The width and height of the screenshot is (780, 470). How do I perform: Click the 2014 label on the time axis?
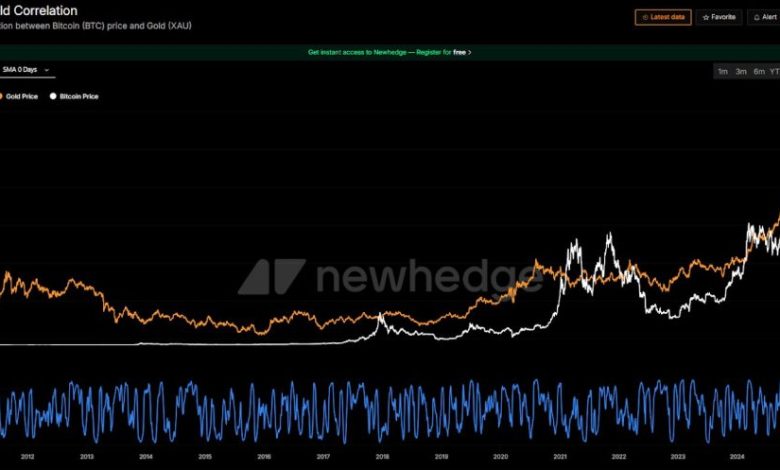(146, 457)
